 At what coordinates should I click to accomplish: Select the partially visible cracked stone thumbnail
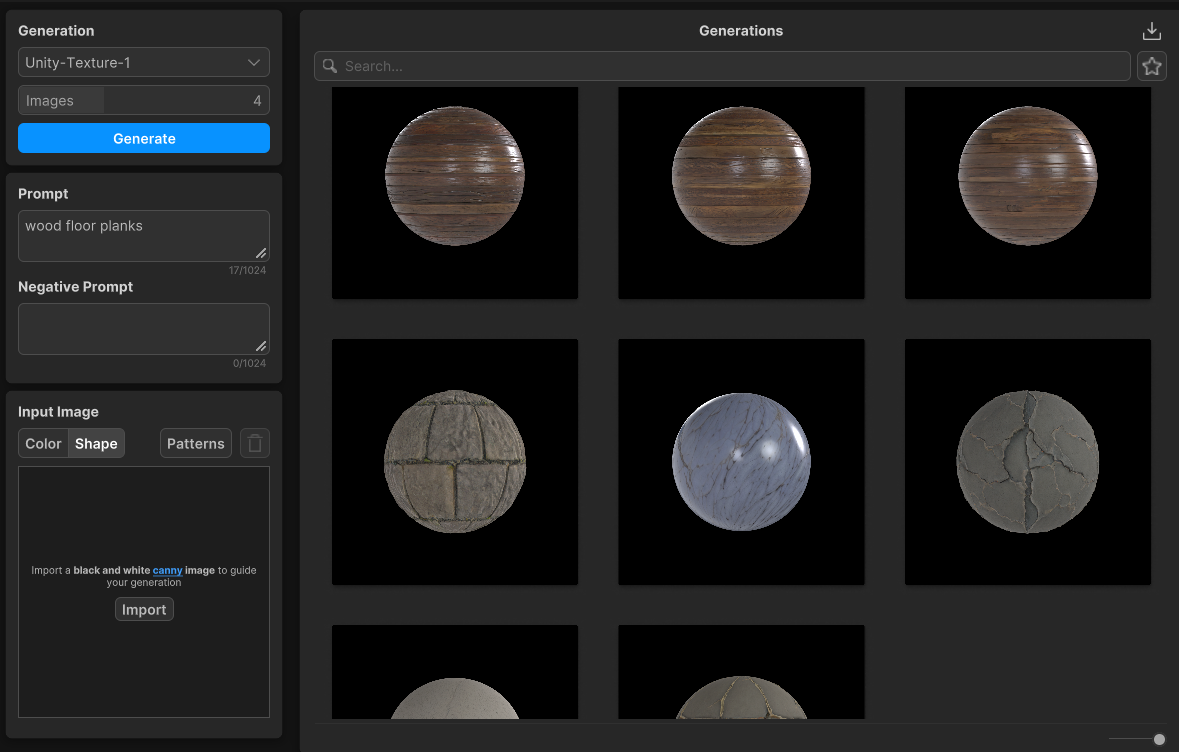click(x=741, y=672)
